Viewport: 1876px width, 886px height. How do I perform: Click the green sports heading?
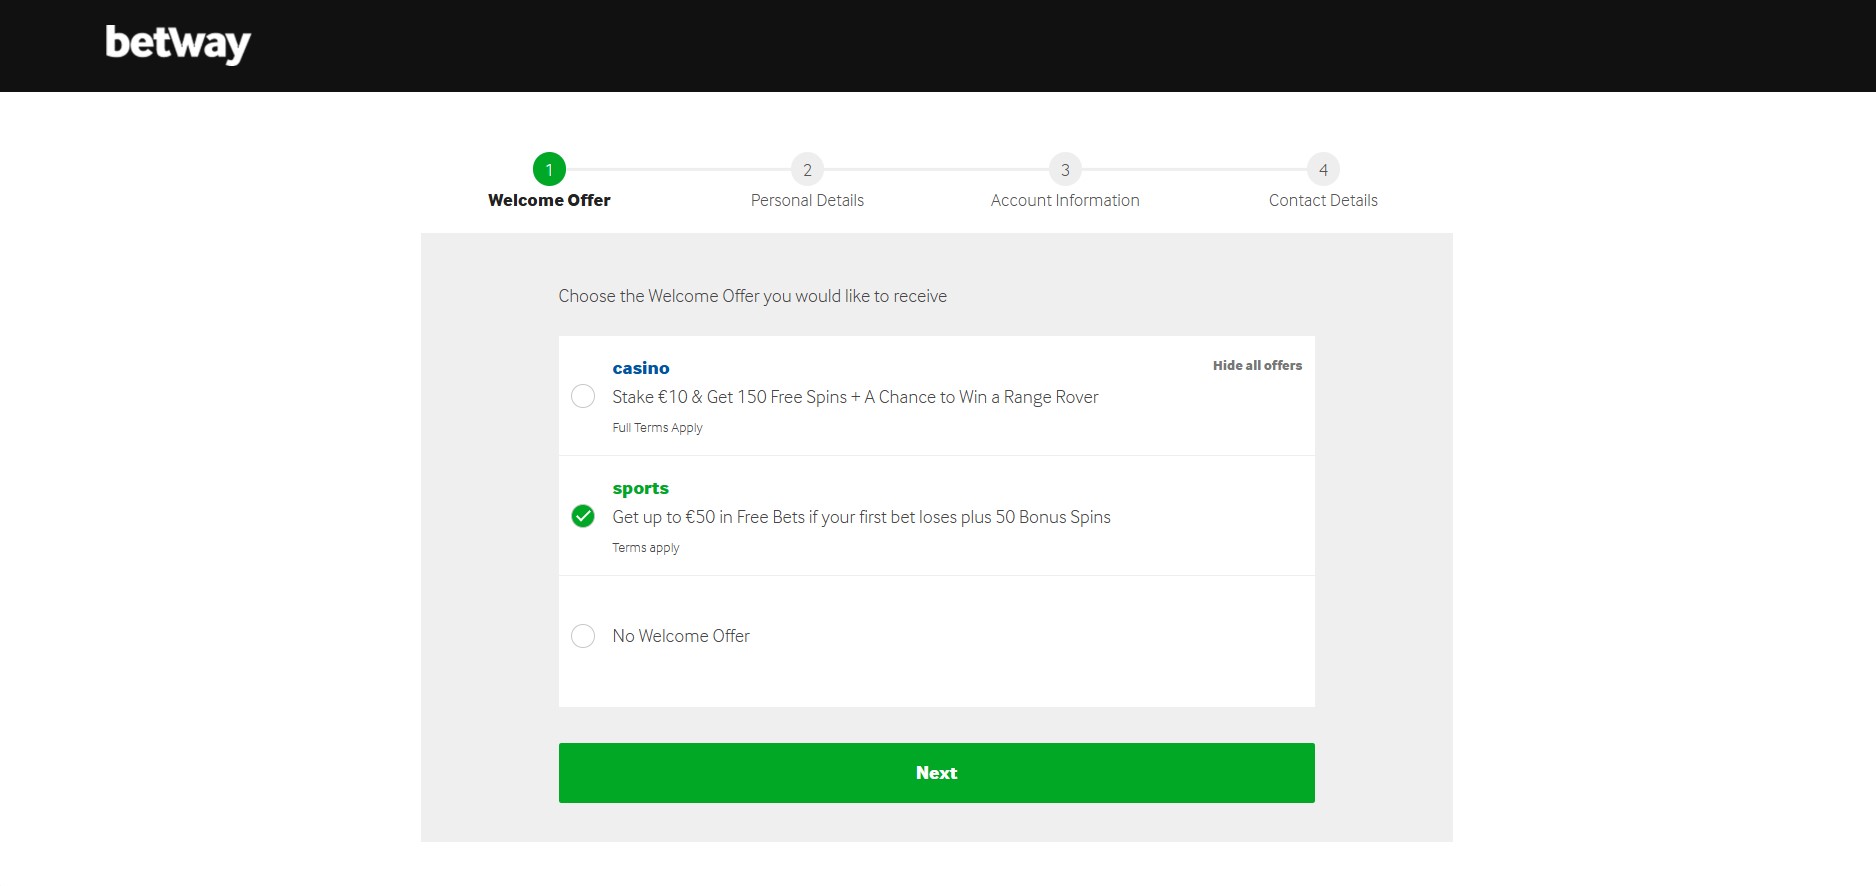pyautogui.click(x=640, y=488)
